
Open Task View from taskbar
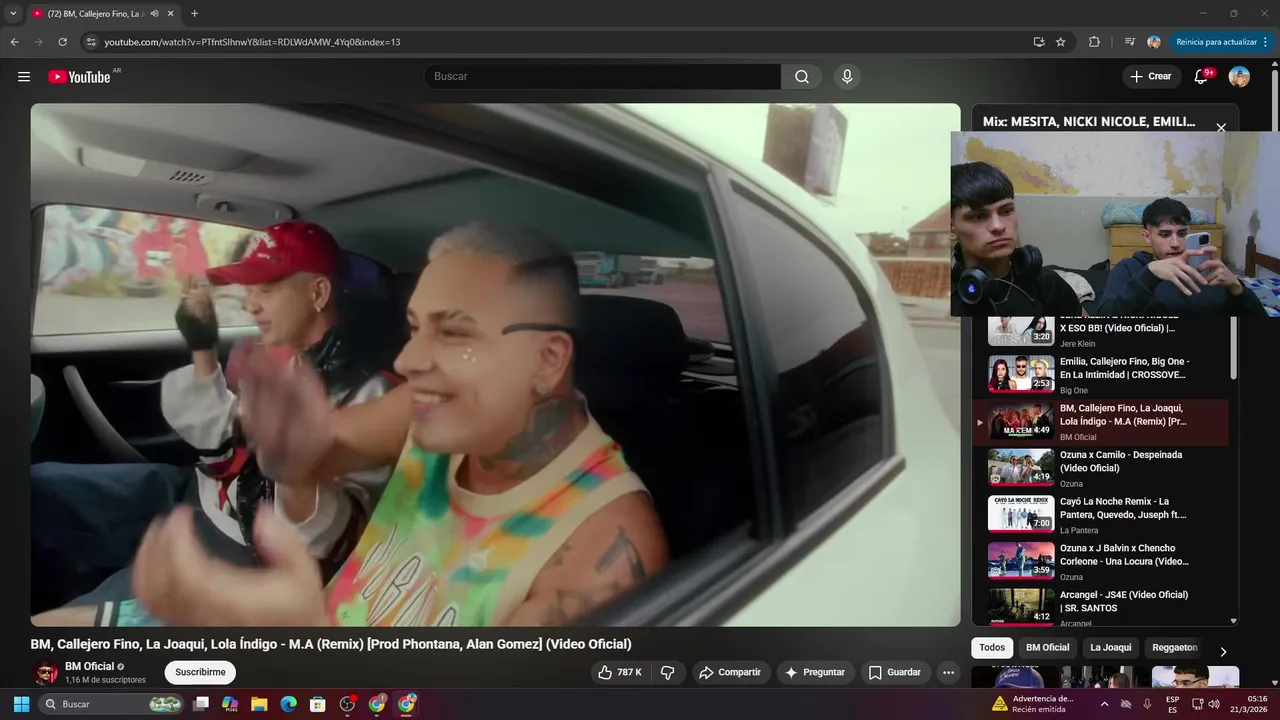point(201,704)
